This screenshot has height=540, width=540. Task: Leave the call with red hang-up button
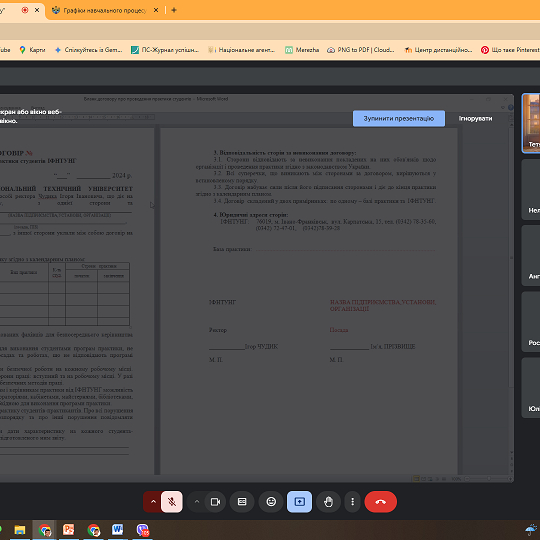pyautogui.click(x=381, y=502)
